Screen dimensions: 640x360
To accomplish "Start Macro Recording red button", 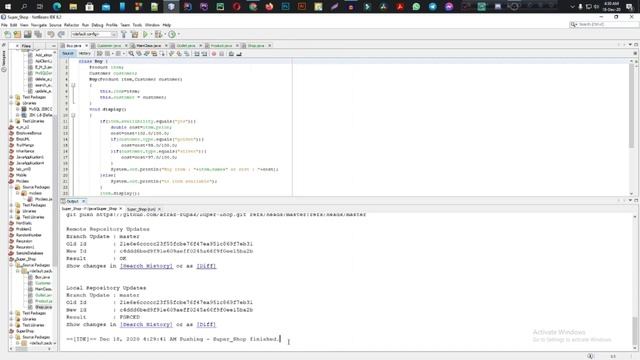I will 214,54.
